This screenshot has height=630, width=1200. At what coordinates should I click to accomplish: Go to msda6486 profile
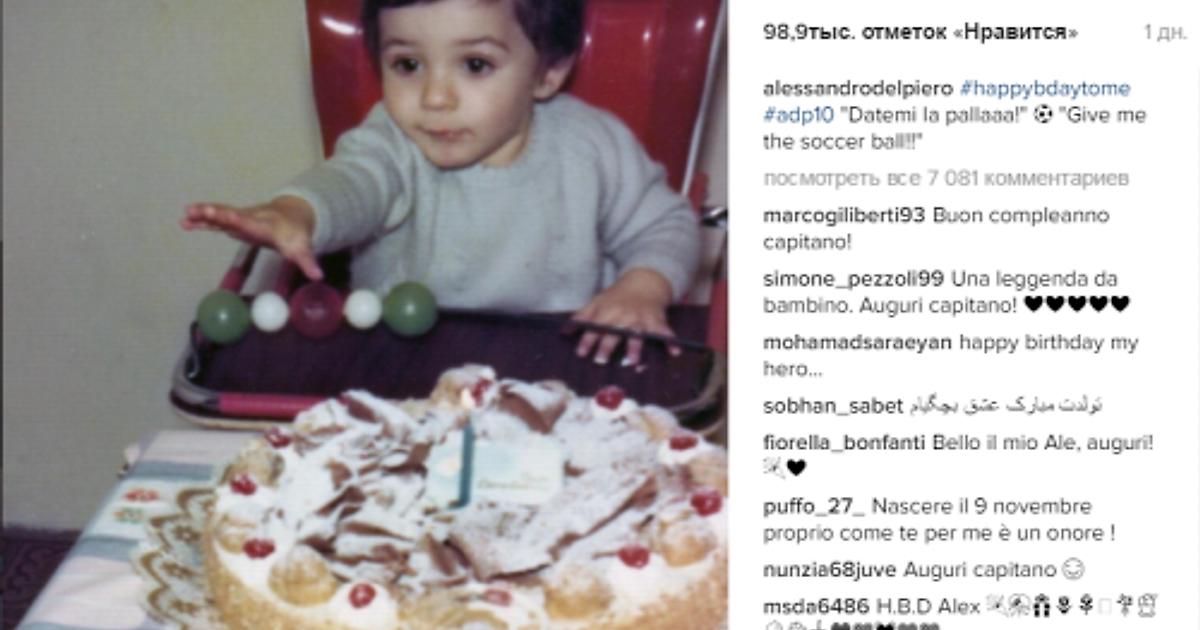[815, 606]
